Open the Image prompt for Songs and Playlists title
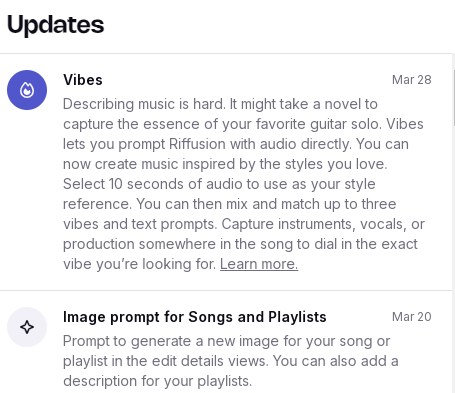This screenshot has width=455, height=393. (x=195, y=317)
